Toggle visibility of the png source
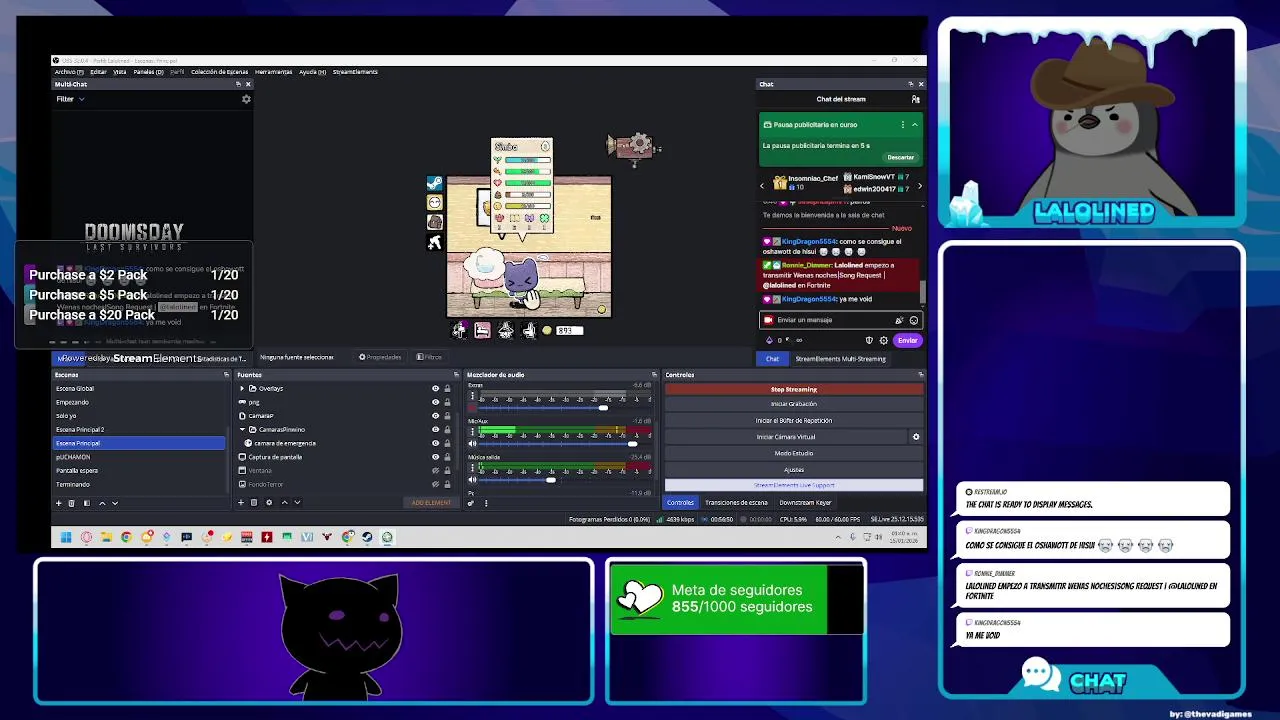The image size is (1280, 720). 436,402
